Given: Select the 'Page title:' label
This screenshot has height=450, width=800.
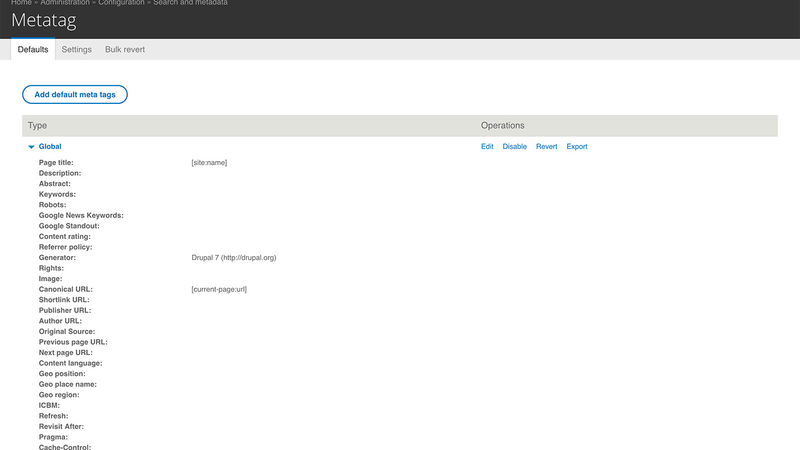Looking at the screenshot, I should tap(56, 163).
